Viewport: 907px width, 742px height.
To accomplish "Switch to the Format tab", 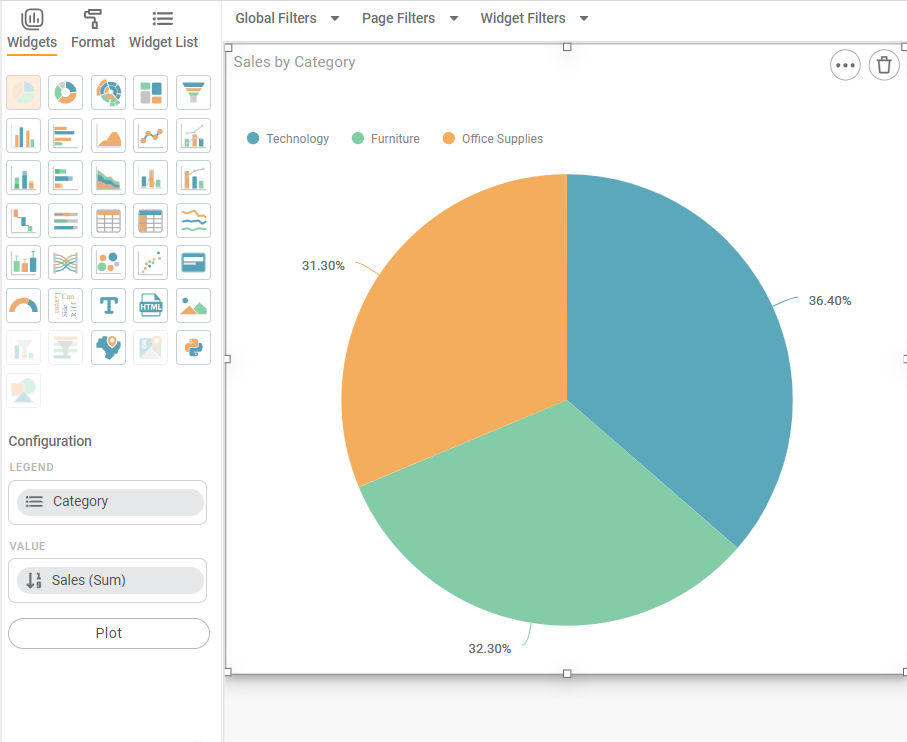I will coord(93,29).
